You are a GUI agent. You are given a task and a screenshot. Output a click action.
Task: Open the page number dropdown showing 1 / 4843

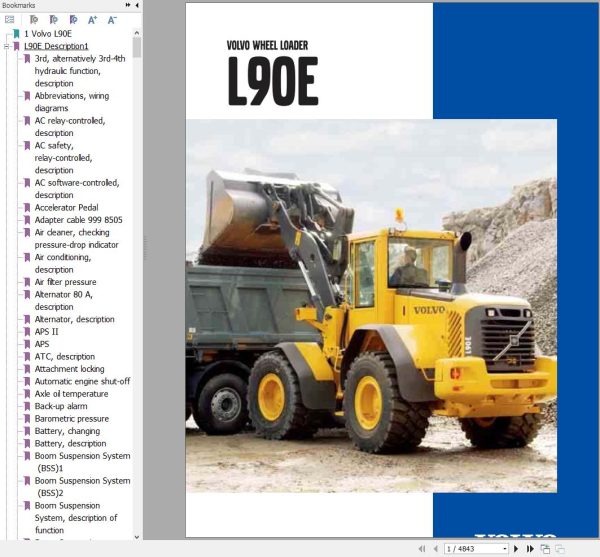505,549
